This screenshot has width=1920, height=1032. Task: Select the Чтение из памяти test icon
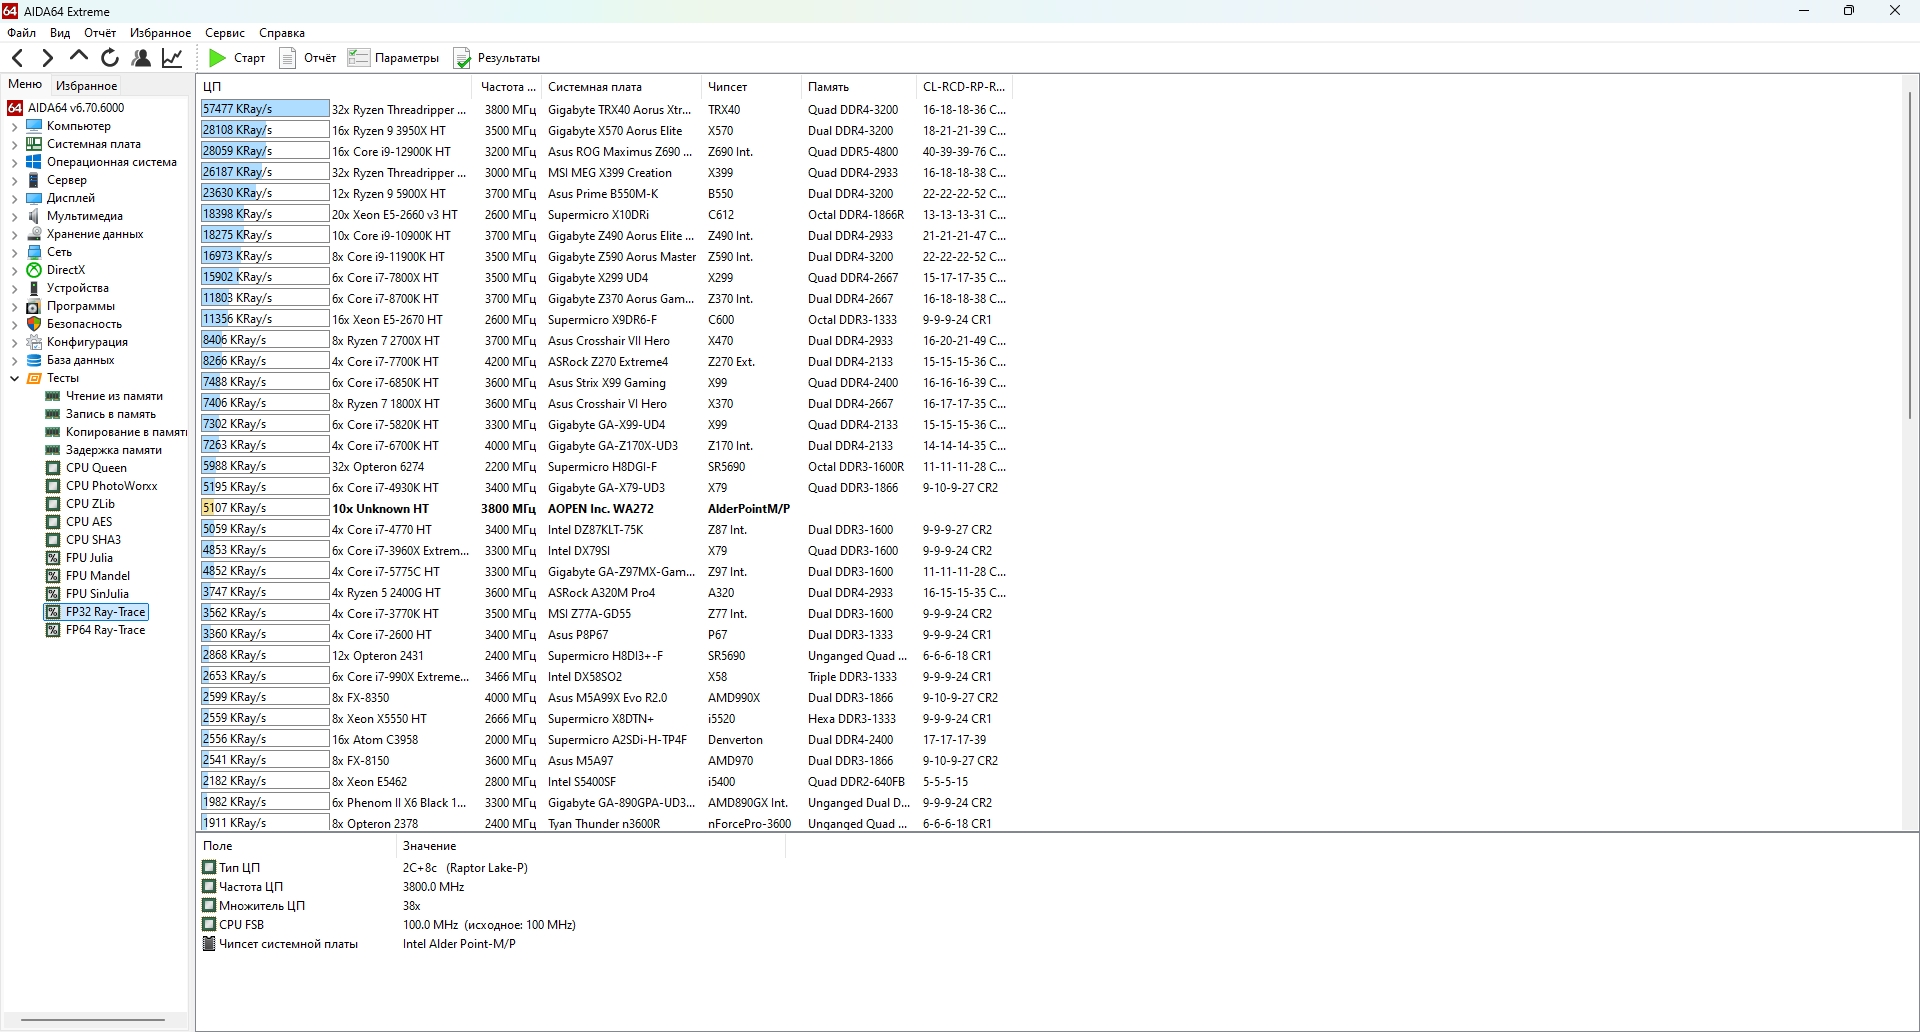(53, 396)
